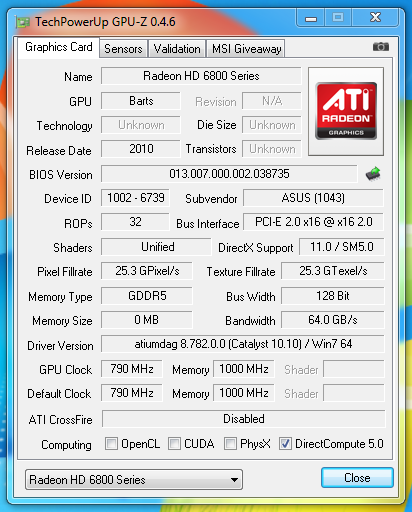Toggle the DirectCompute 5.0 checkbox

285,444
